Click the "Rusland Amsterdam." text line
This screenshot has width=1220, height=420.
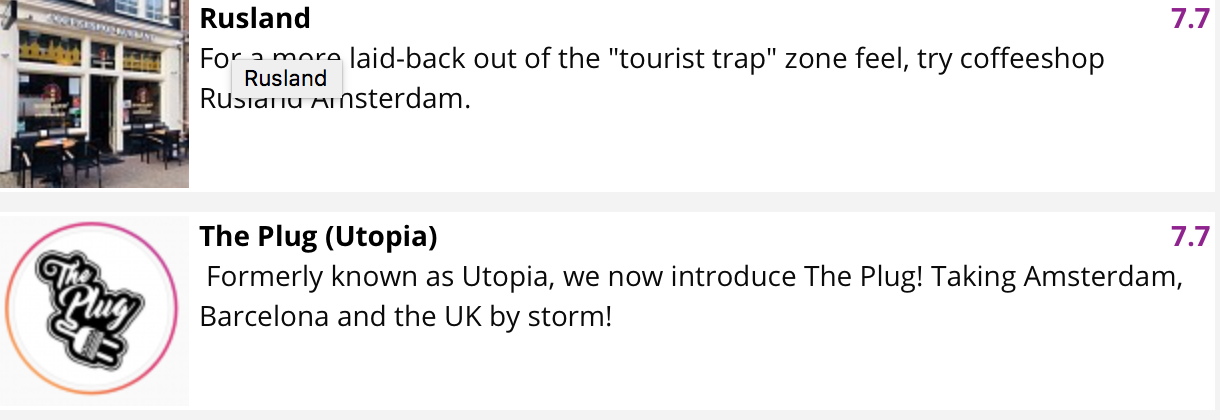point(335,99)
